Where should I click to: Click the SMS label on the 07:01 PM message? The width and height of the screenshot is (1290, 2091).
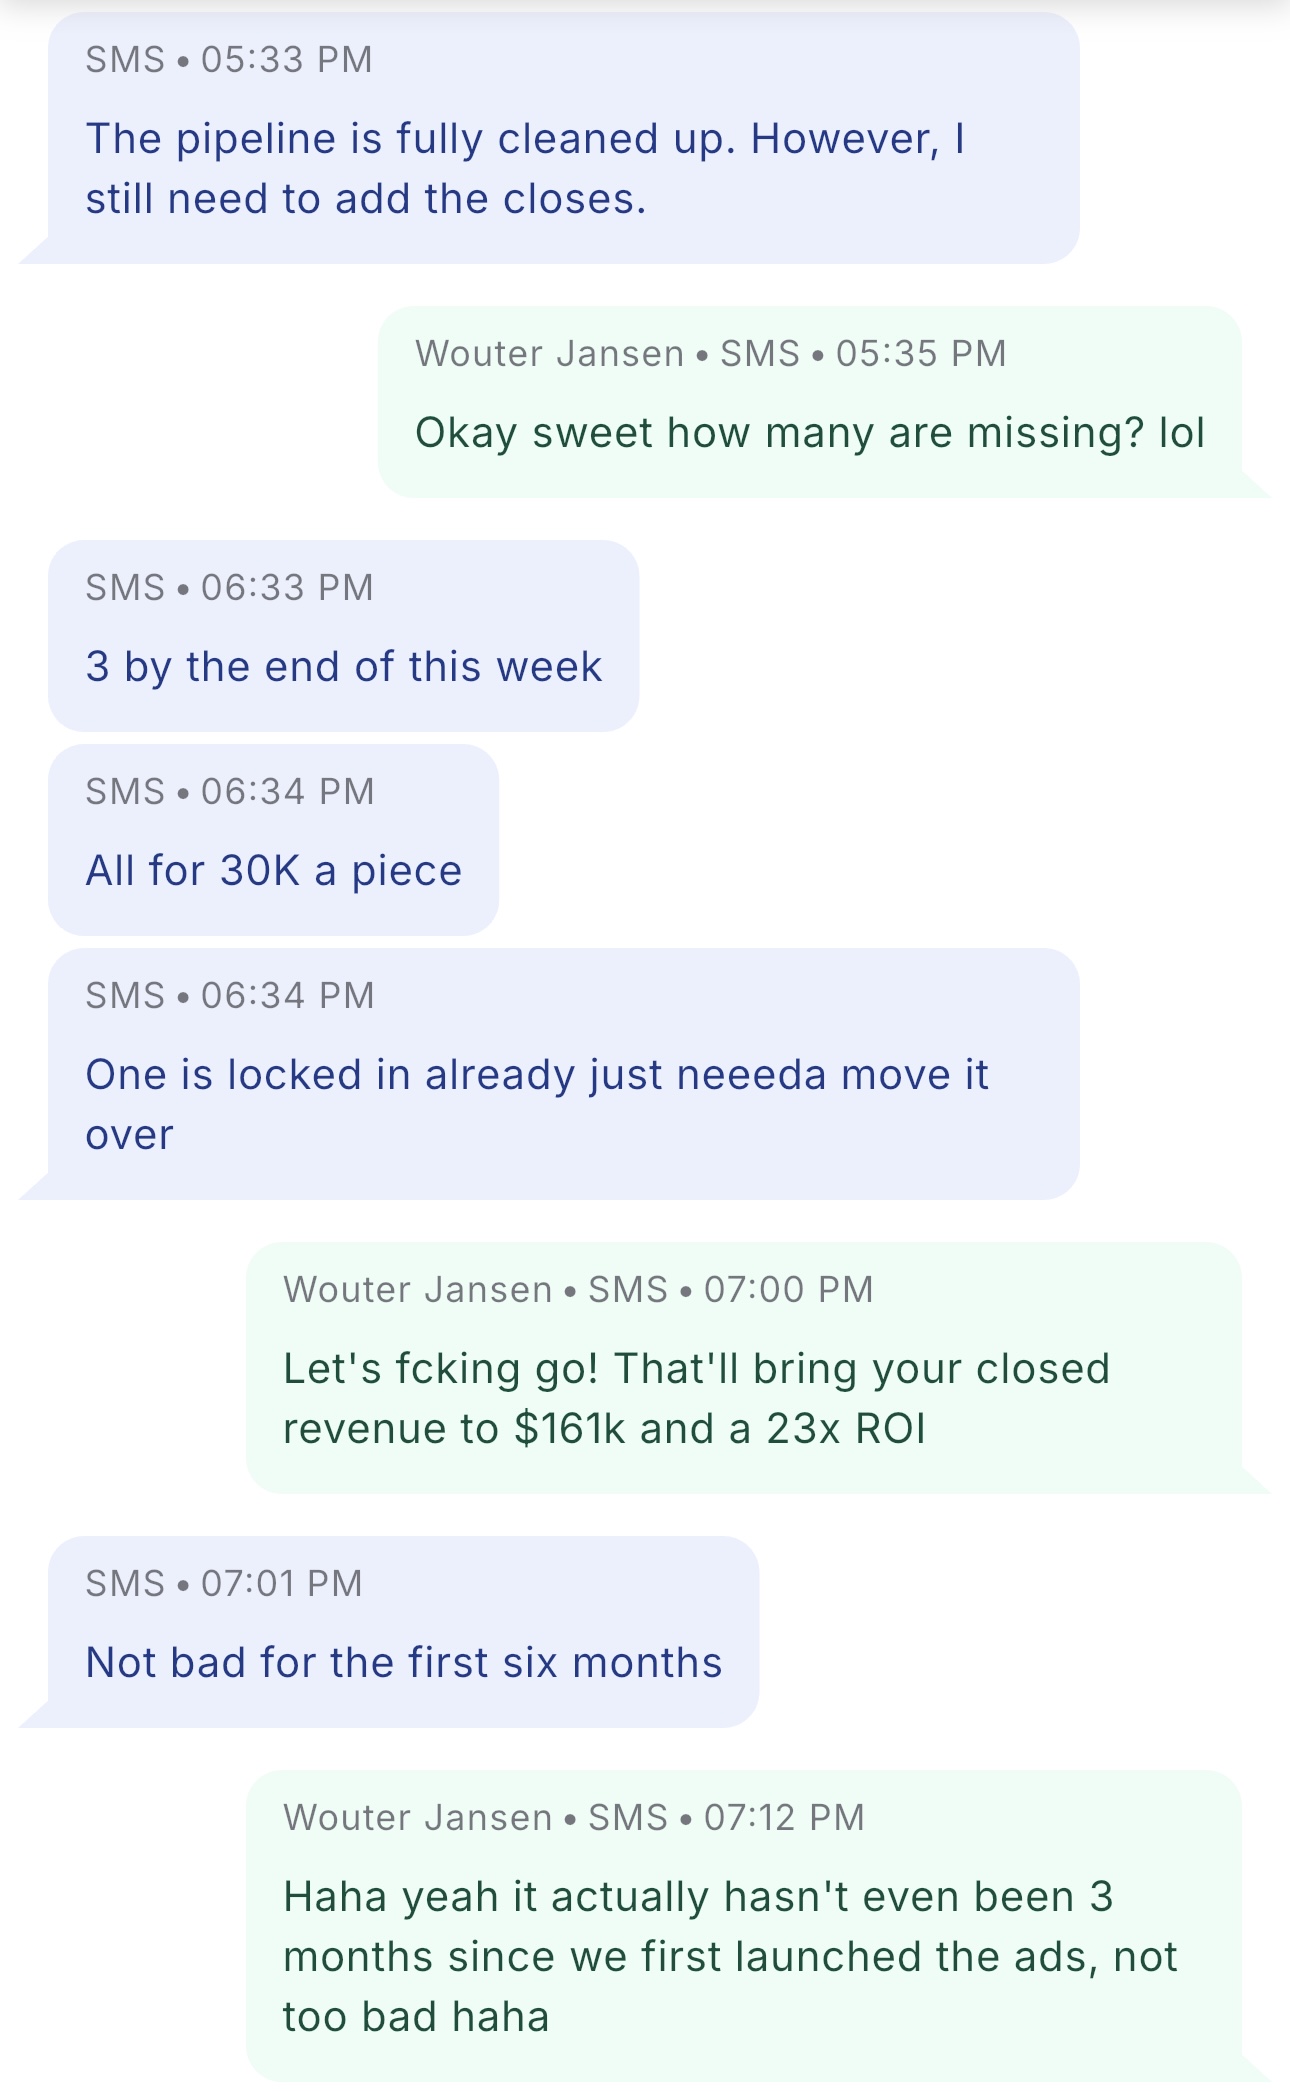coord(125,1584)
